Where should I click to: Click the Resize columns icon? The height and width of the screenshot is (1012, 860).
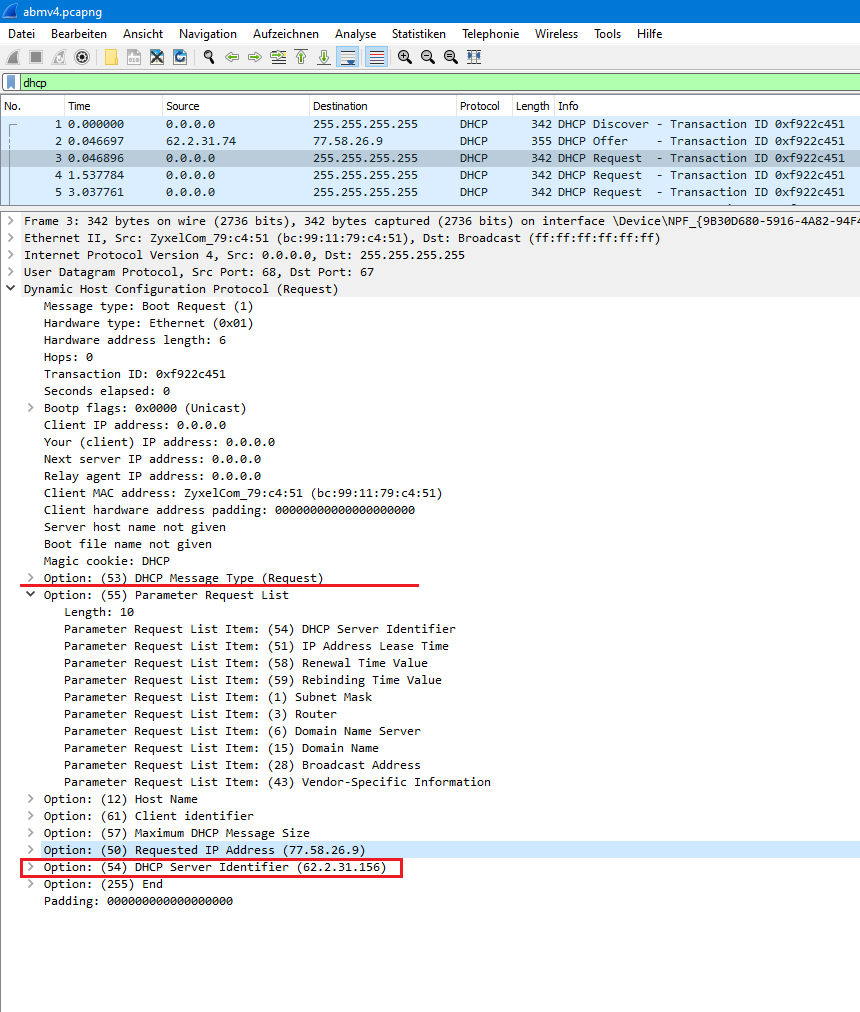(x=474, y=57)
